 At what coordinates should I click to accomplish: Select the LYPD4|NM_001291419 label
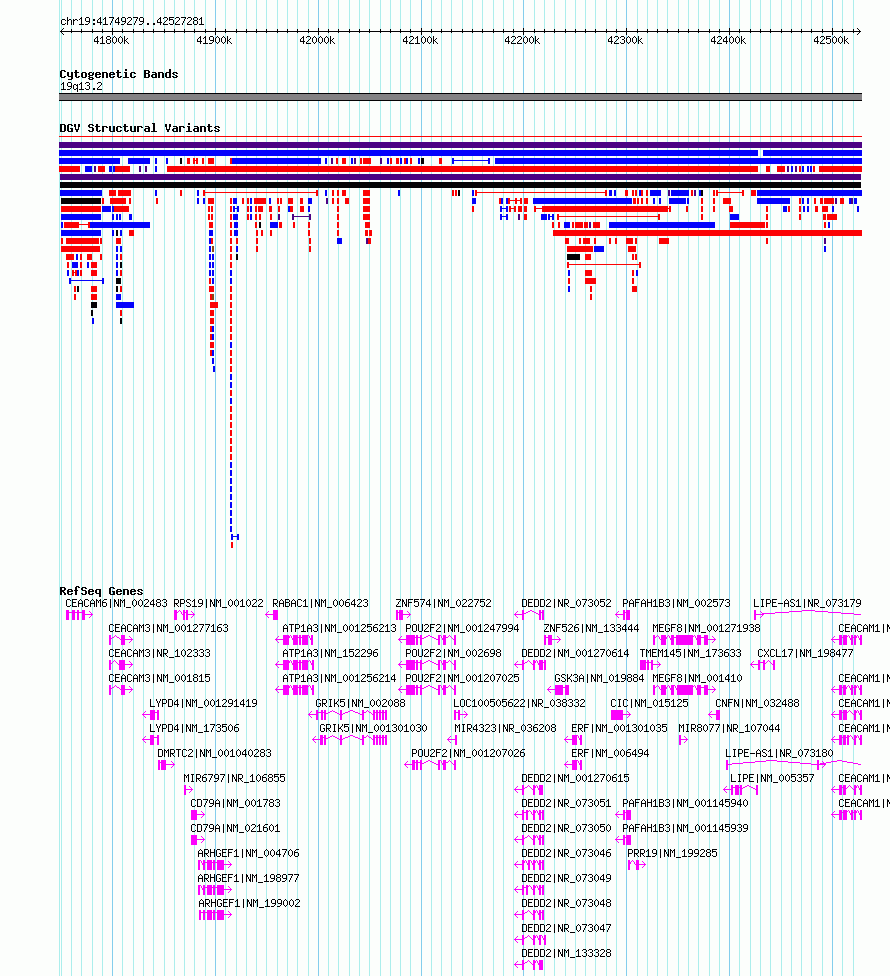pyautogui.click(x=204, y=703)
